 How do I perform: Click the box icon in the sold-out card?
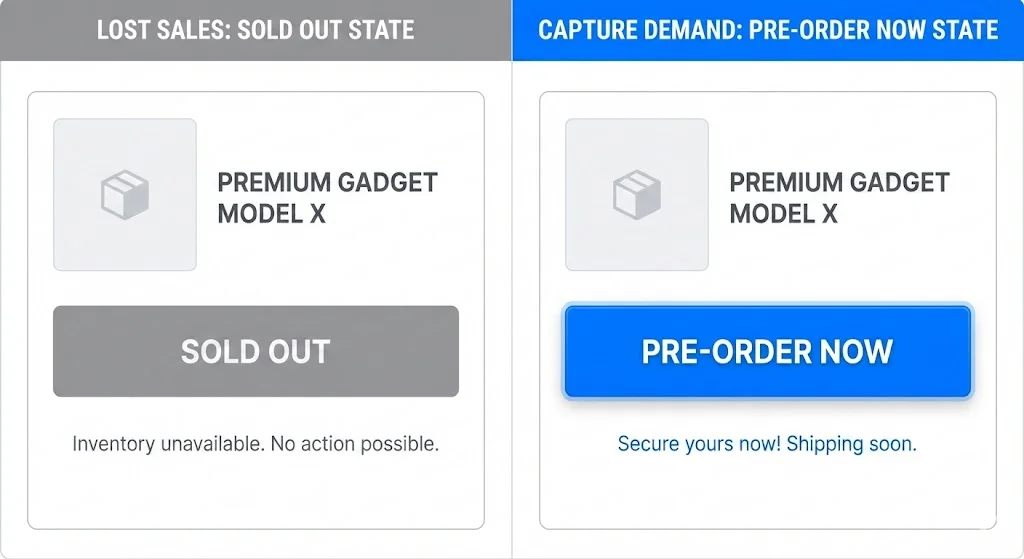(125, 194)
